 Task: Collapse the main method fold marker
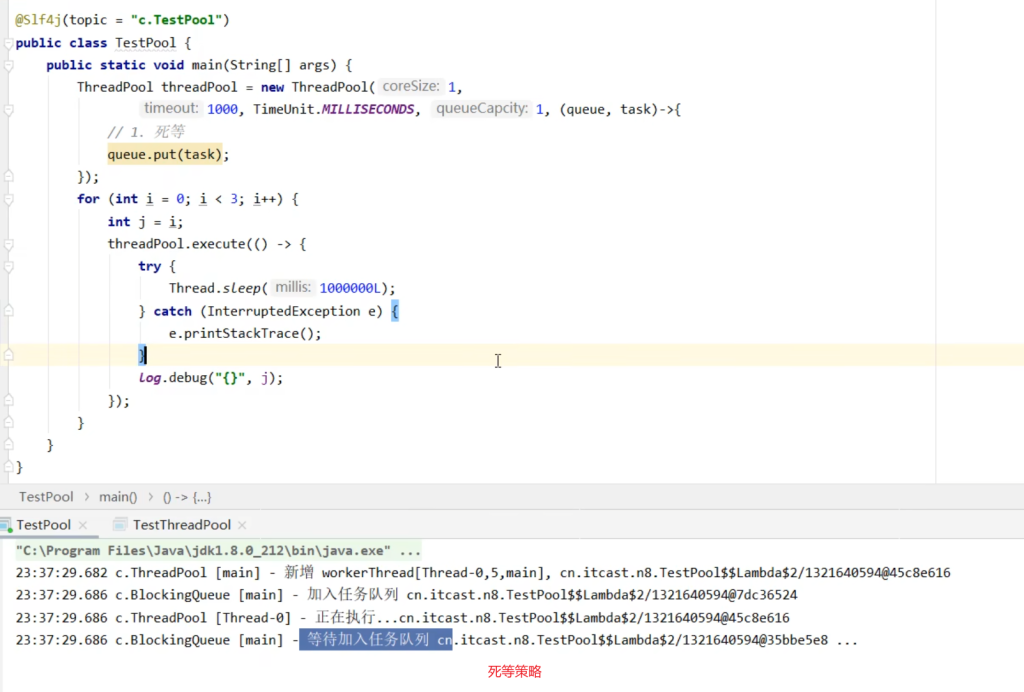tap(8, 65)
